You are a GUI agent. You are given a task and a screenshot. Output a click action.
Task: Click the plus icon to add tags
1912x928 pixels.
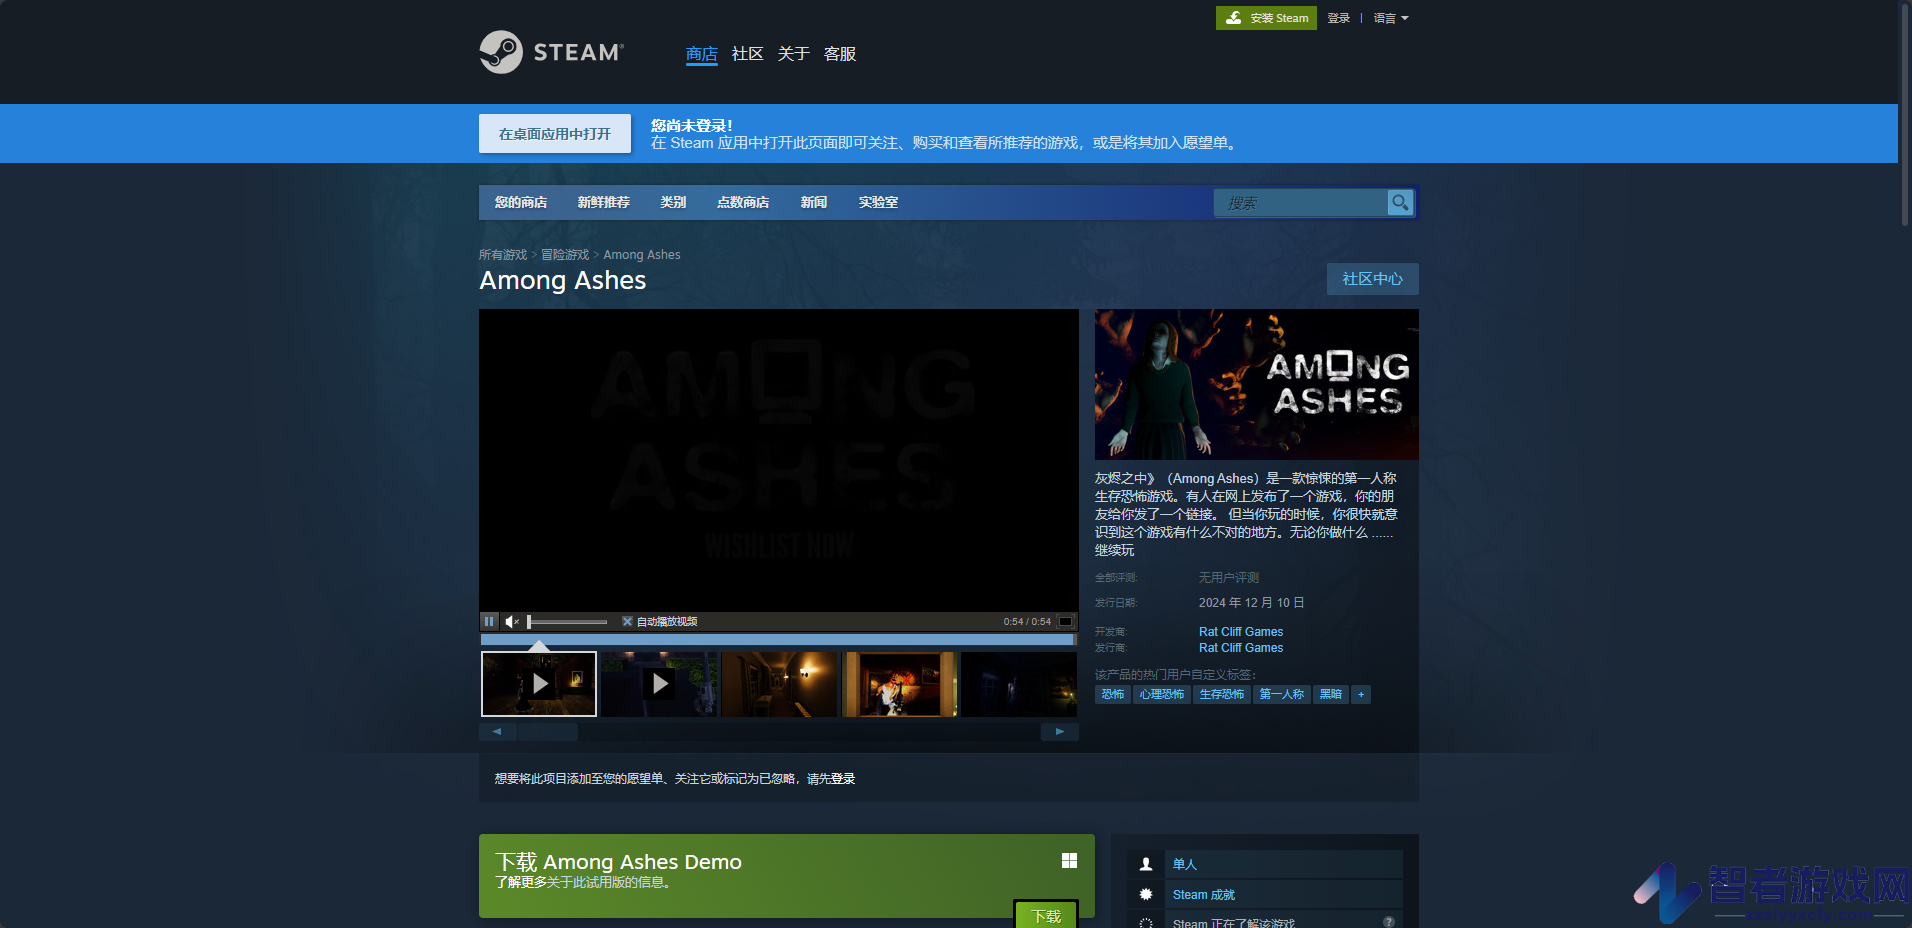(1361, 694)
